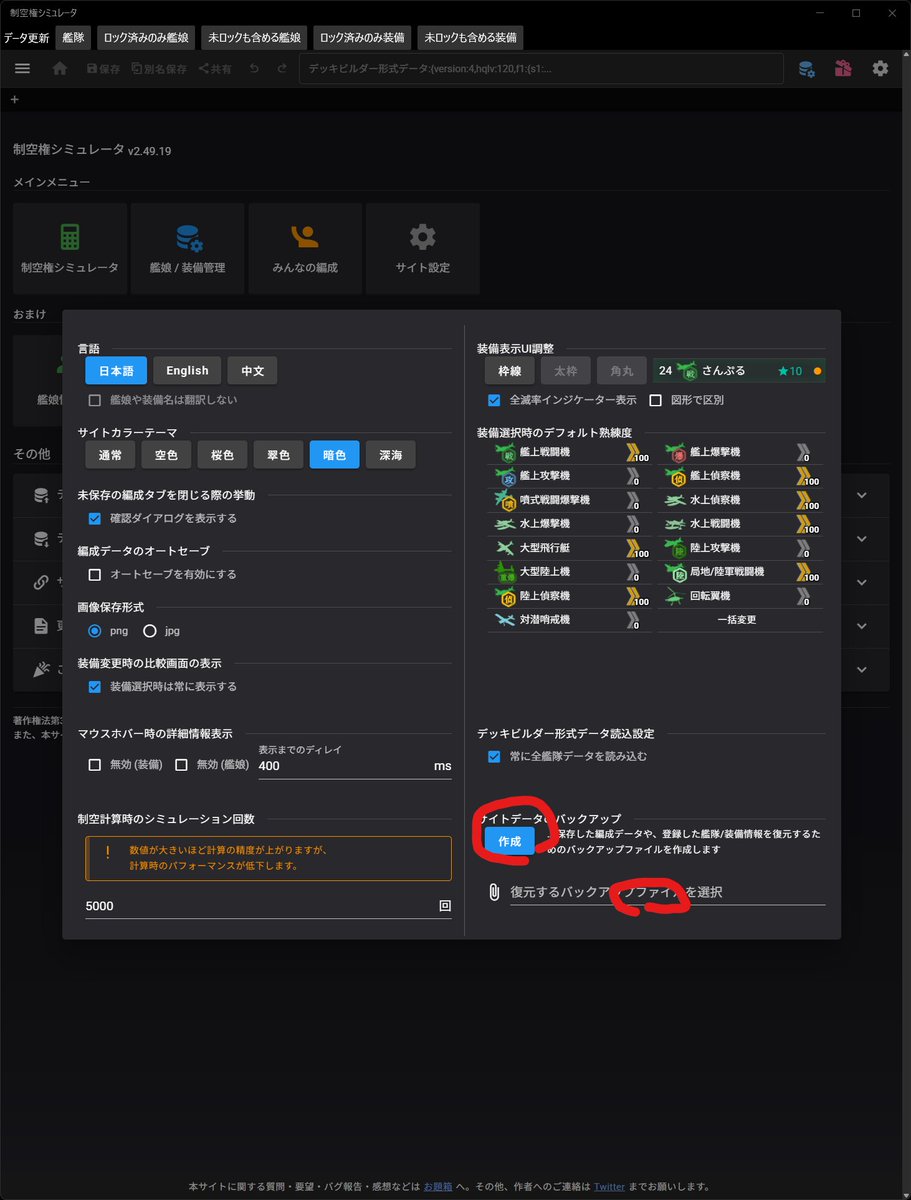
Task: Open proficiency level for 水上戦闘機
Action: [x=807, y=525]
